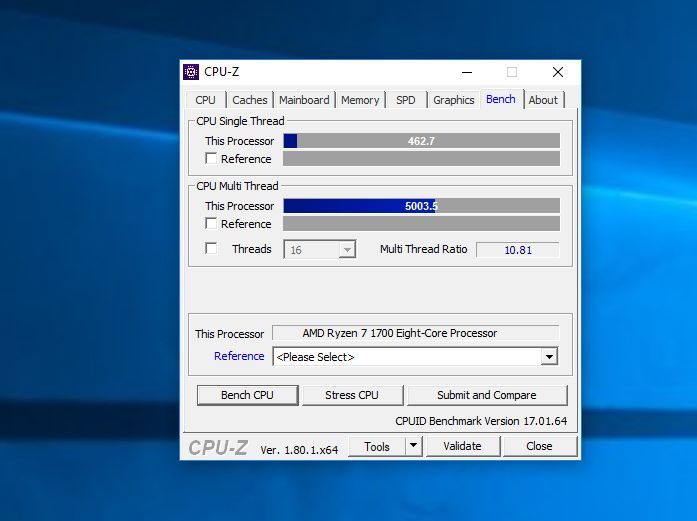Click the AMD Ryzen 7 1700 processor name field
The width and height of the screenshot is (697, 521).
(x=416, y=333)
